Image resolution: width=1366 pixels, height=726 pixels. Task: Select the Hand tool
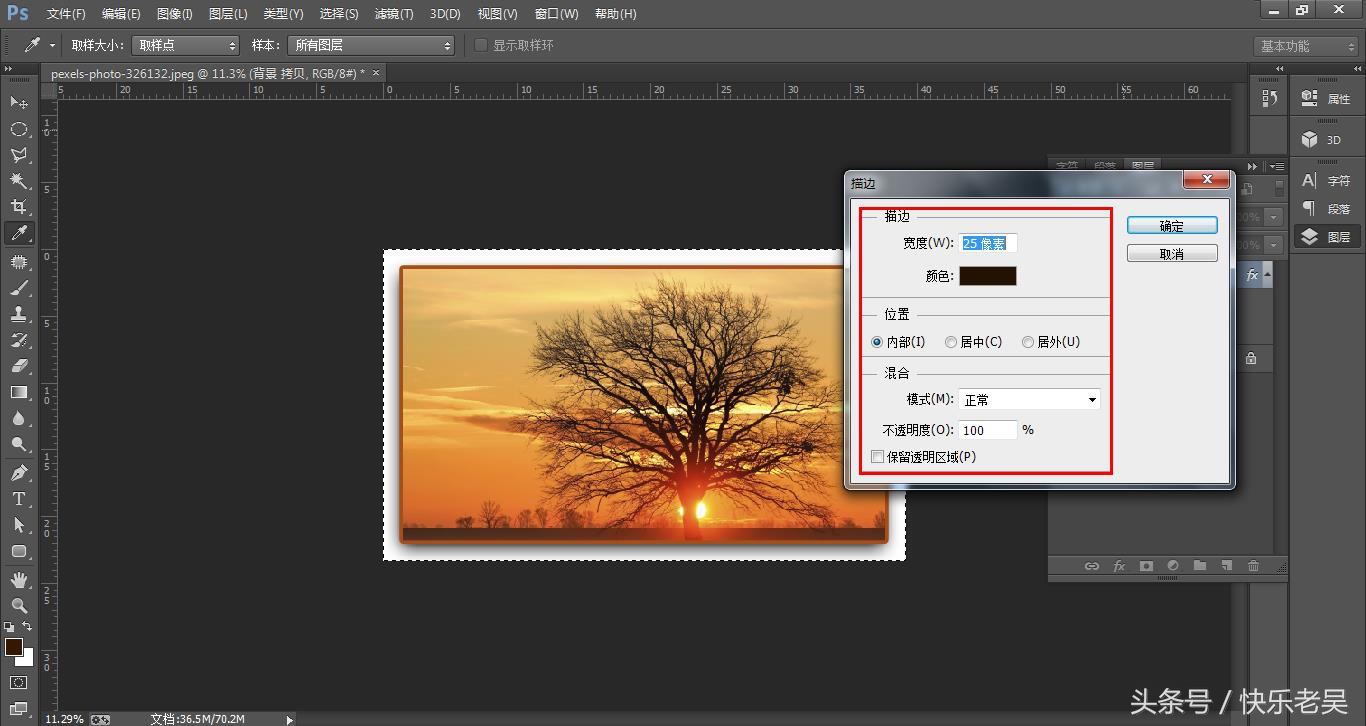(x=18, y=580)
